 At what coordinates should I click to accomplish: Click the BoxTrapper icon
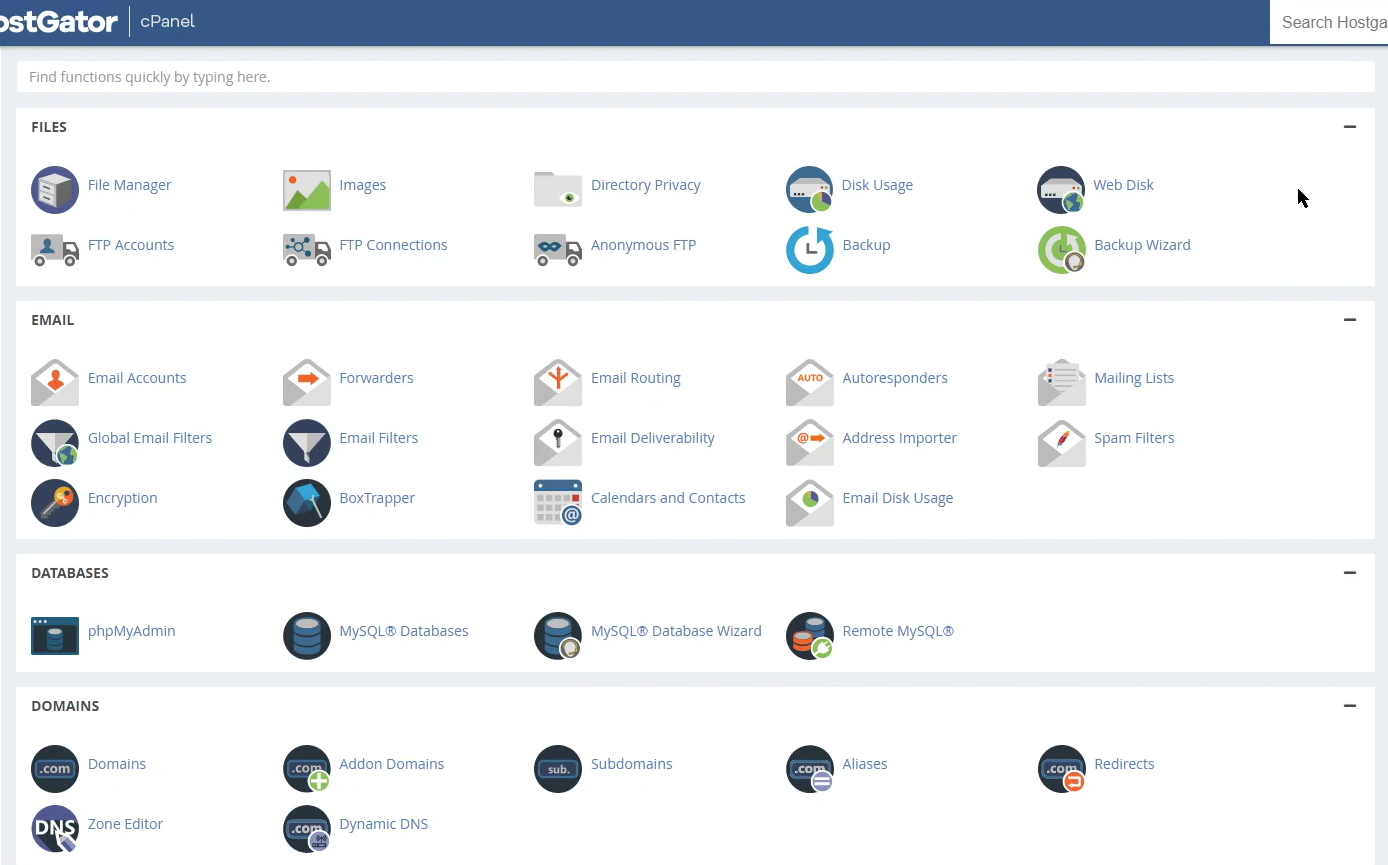tap(307, 503)
